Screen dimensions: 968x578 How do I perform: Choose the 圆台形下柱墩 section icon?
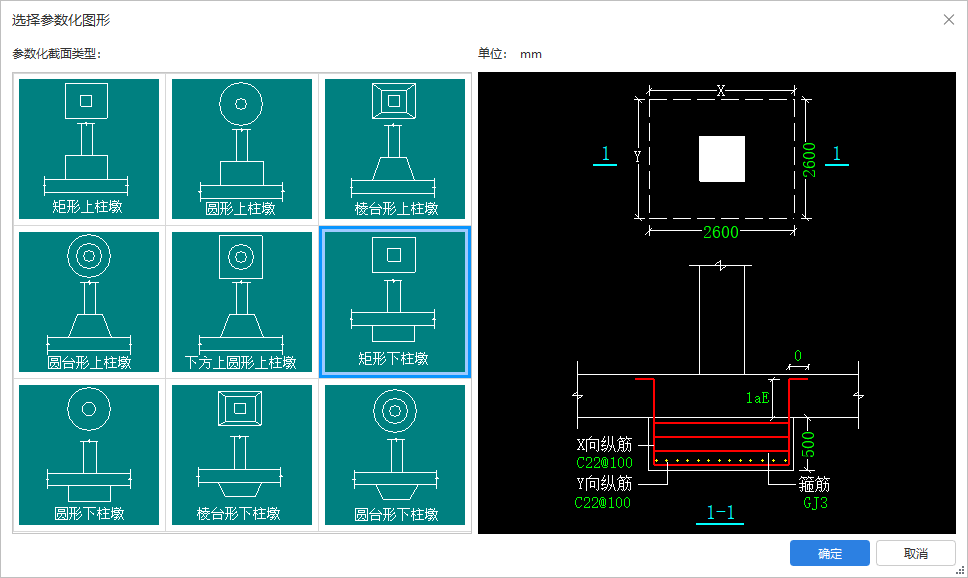pyautogui.click(x=395, y=455)
